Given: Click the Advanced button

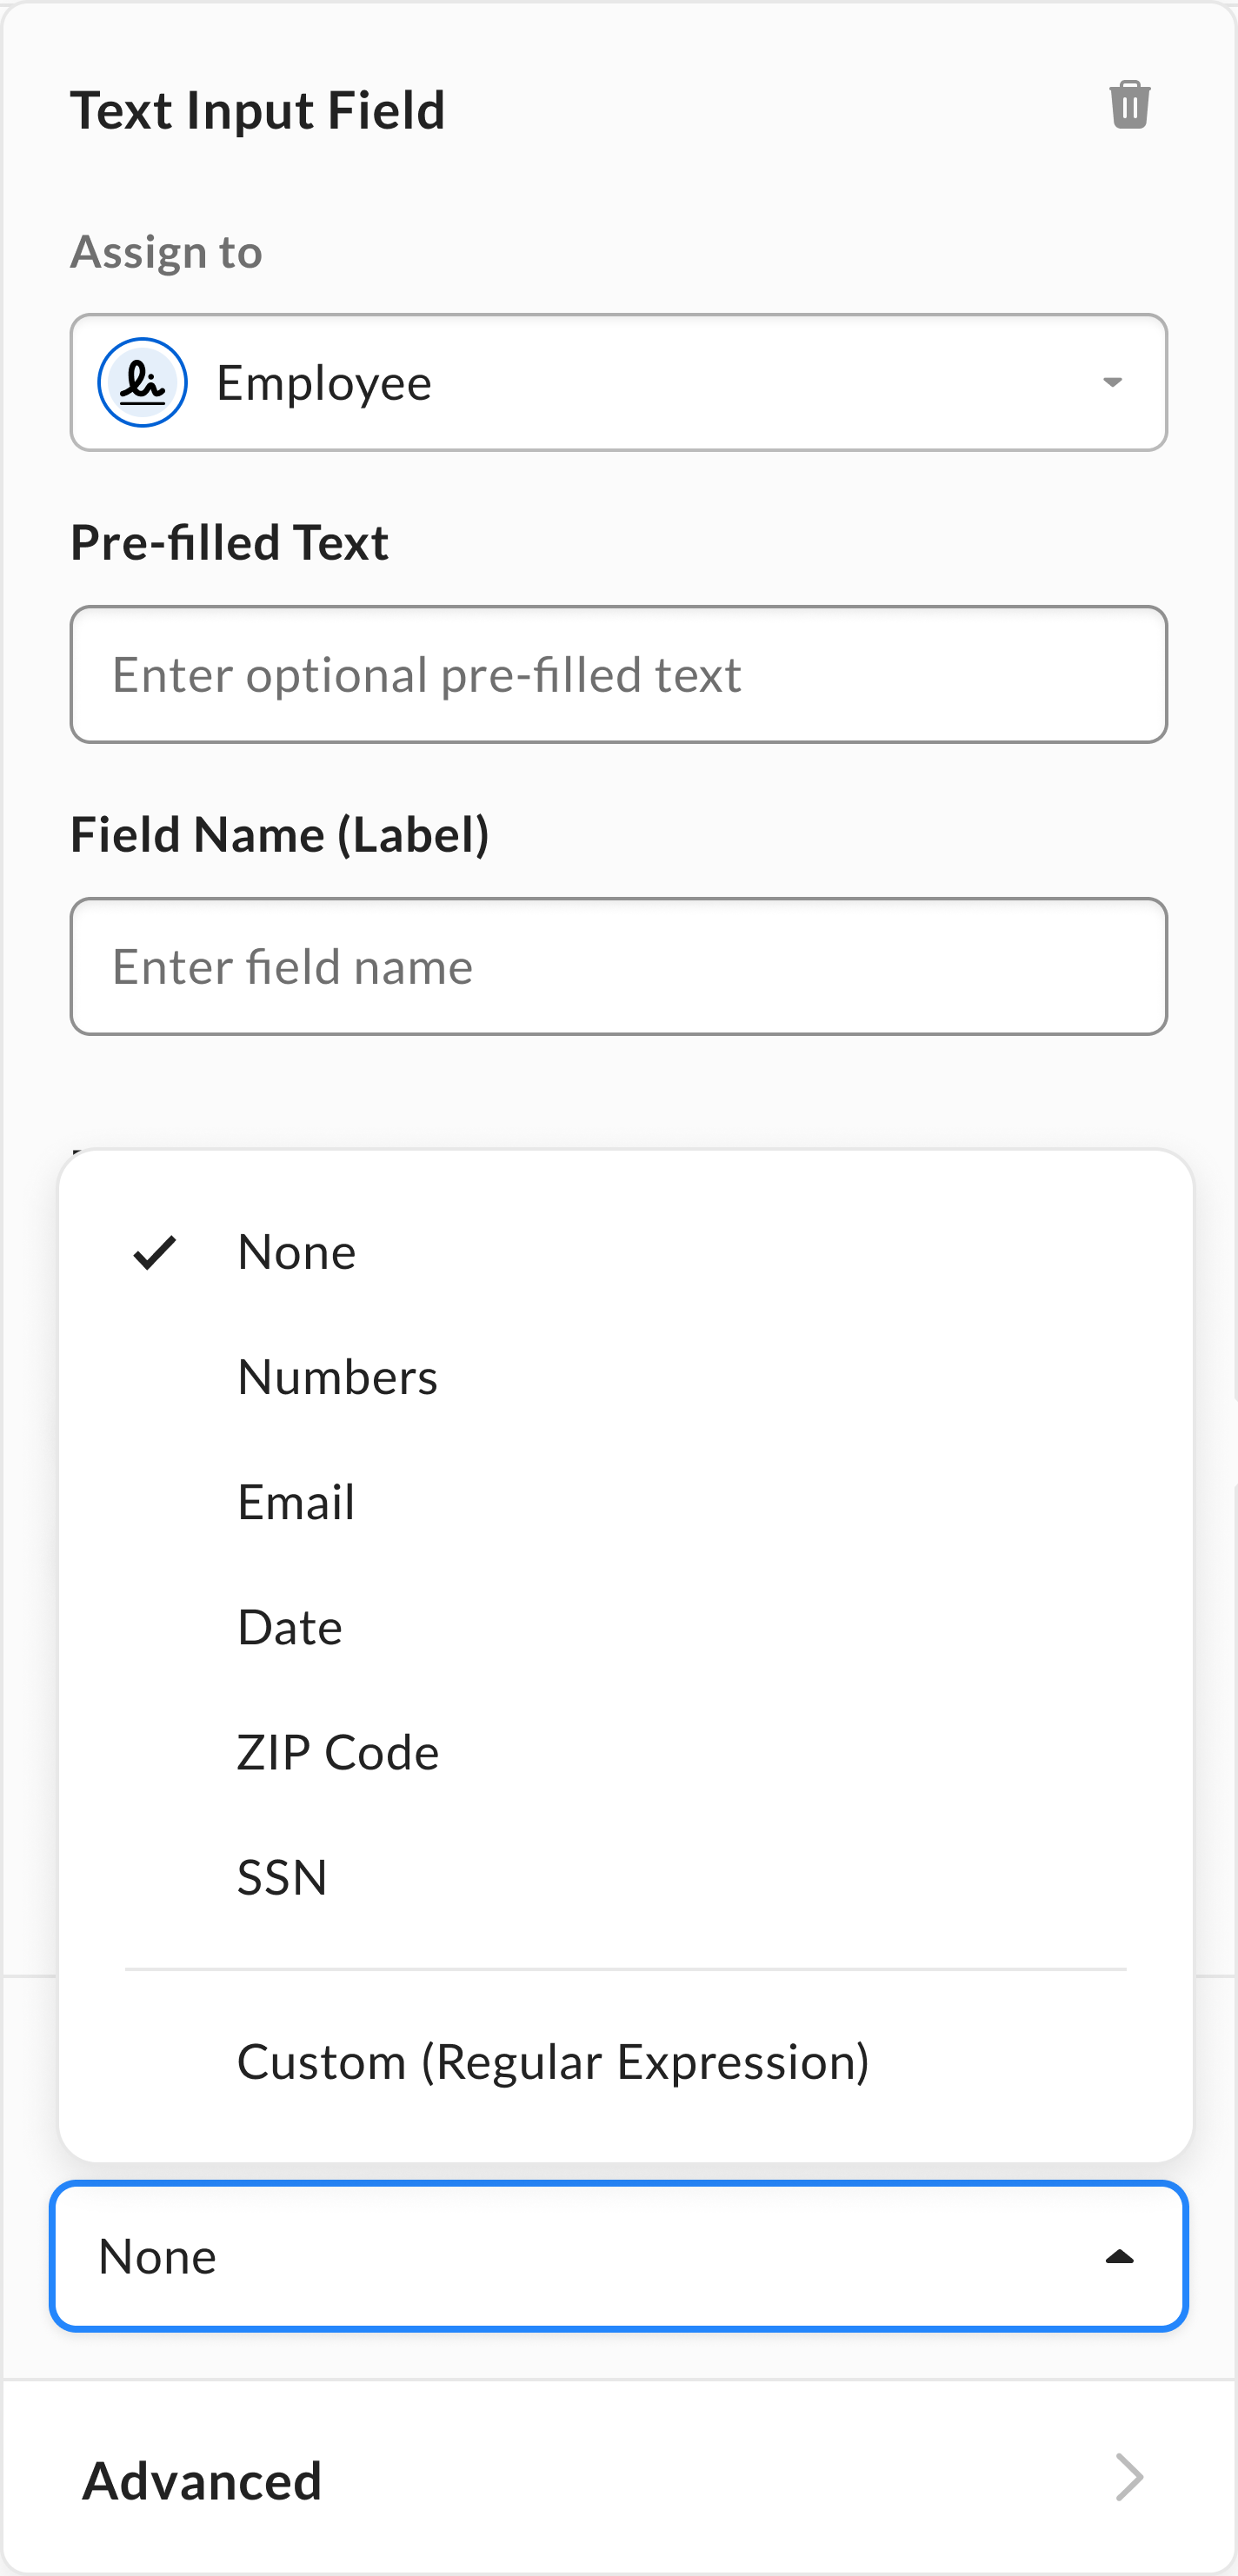Looking at the screenshot, I should [203, 2478].
